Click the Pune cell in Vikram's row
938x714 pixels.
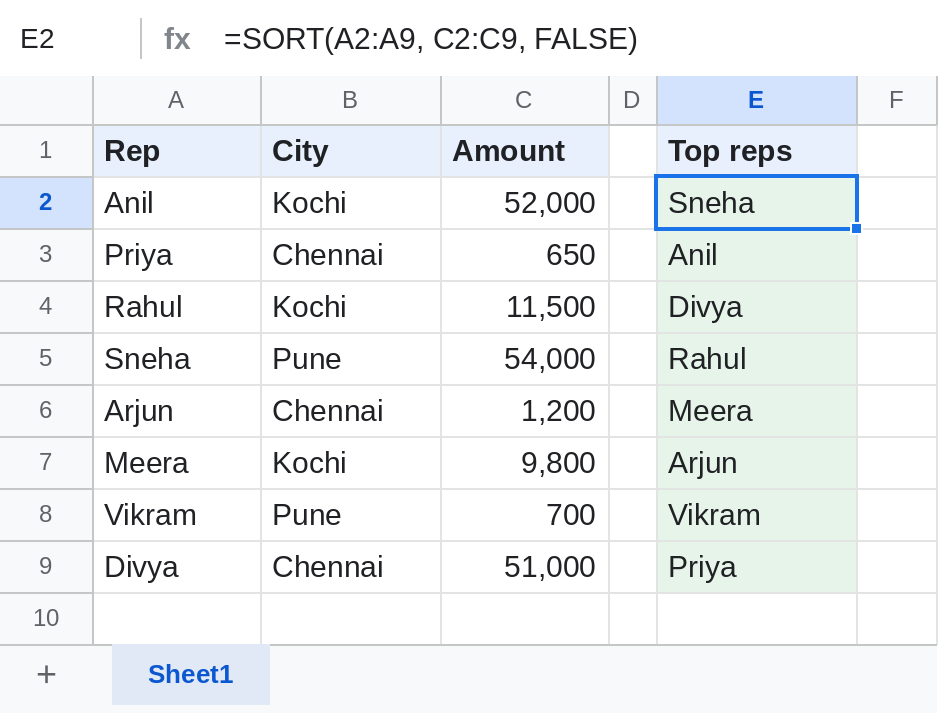(351, 515)
